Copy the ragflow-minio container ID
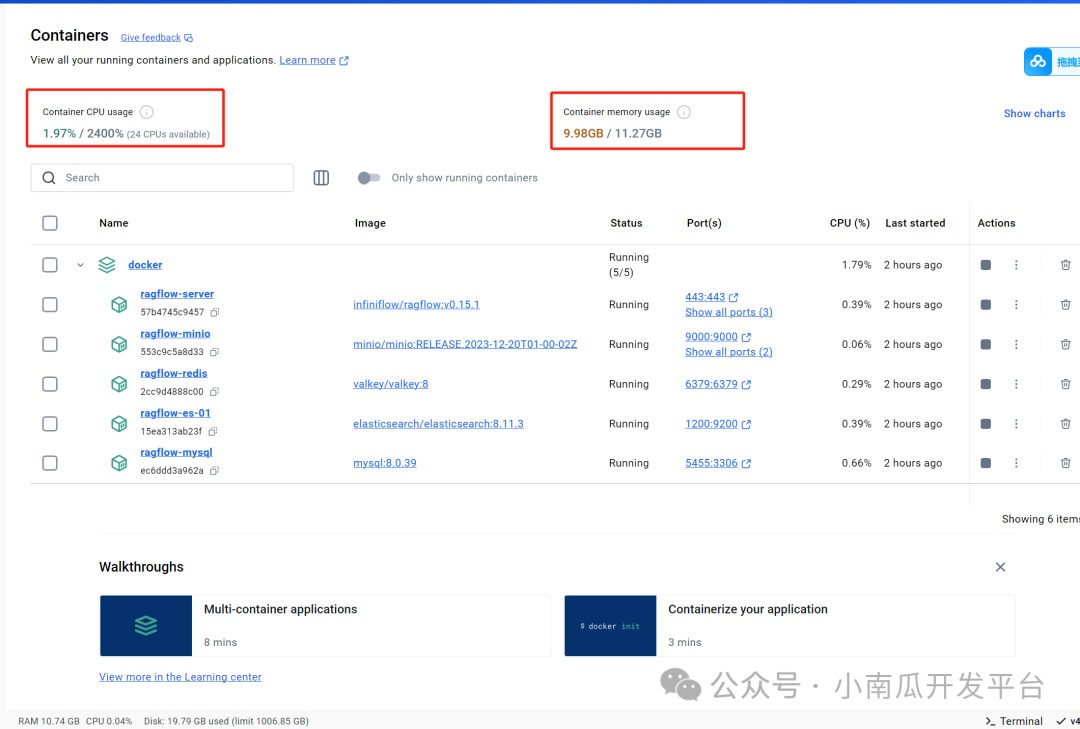1080x729 pixels. 214,352
